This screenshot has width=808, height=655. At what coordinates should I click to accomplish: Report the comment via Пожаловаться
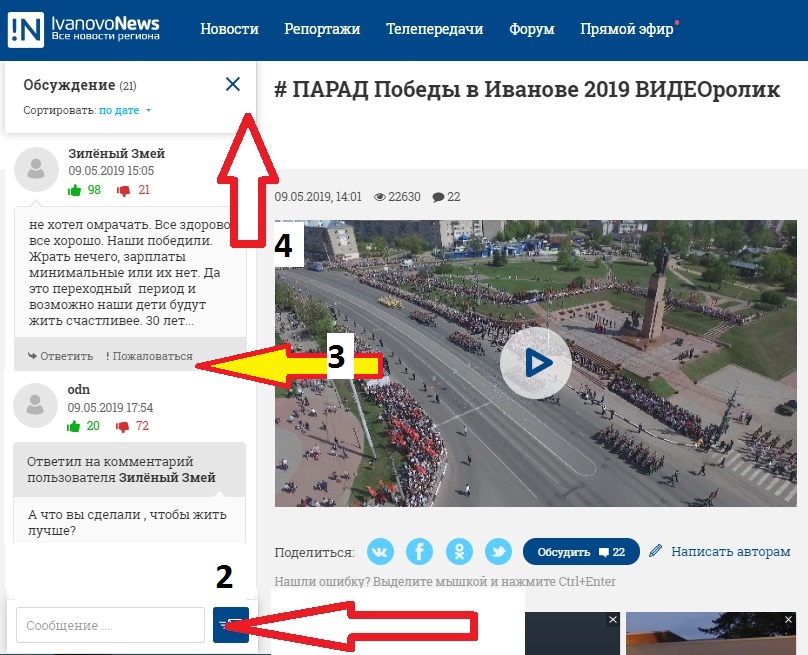tap(149, 356)
